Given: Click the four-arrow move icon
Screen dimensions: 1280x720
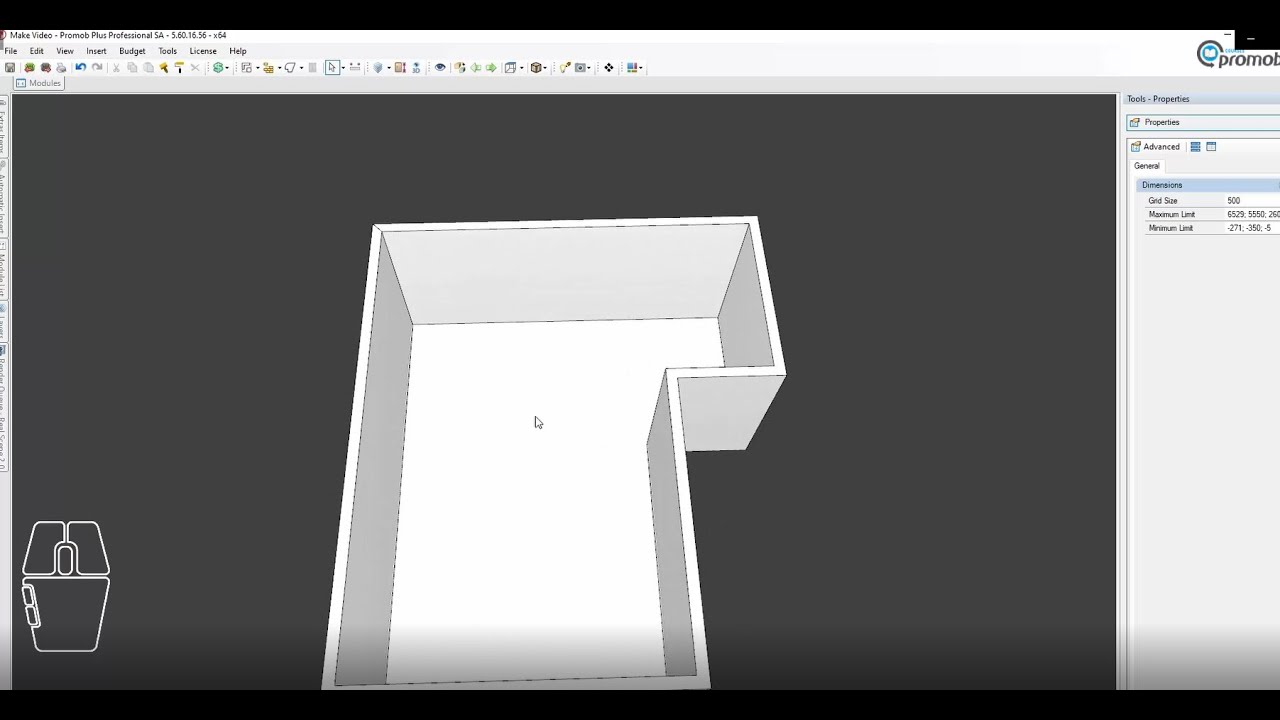Looking at the screenshot, I should 609,68.
